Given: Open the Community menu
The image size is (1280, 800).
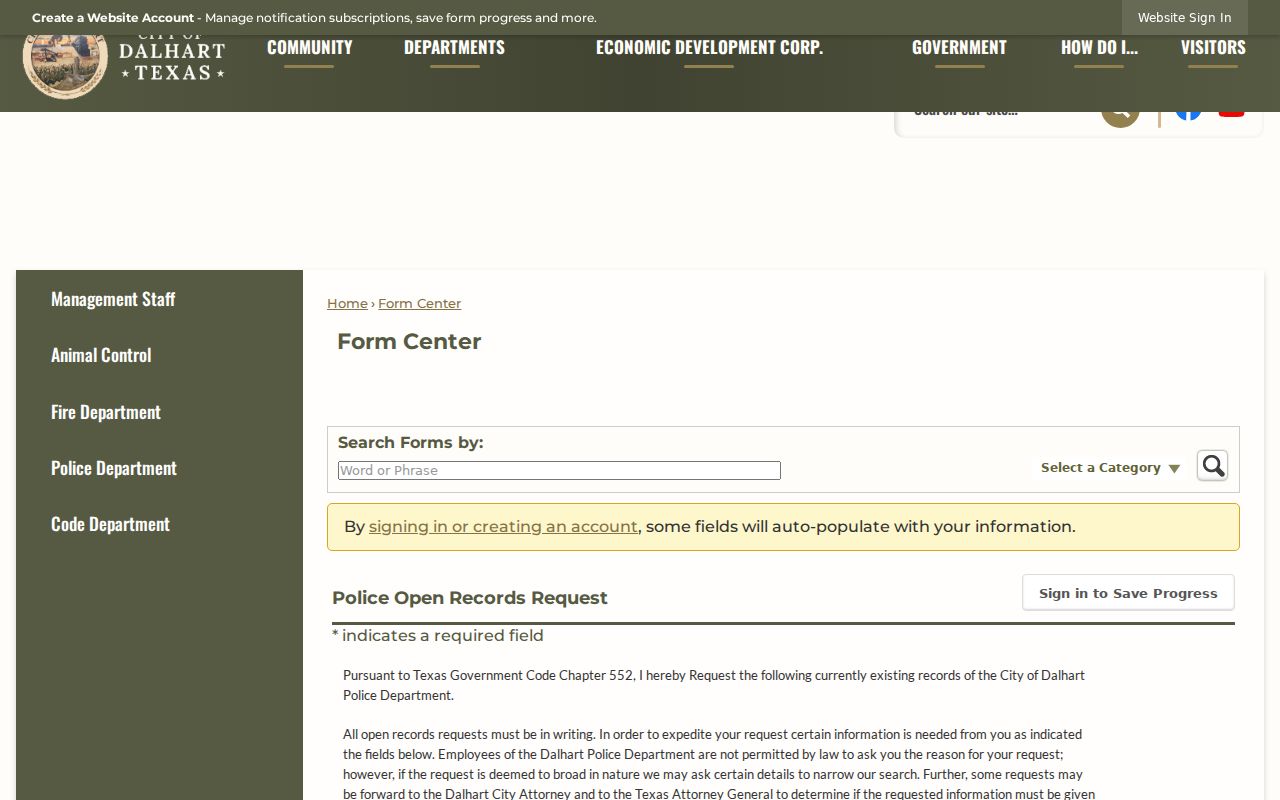Looking at the screenshot, I should (x=309, y=48).
